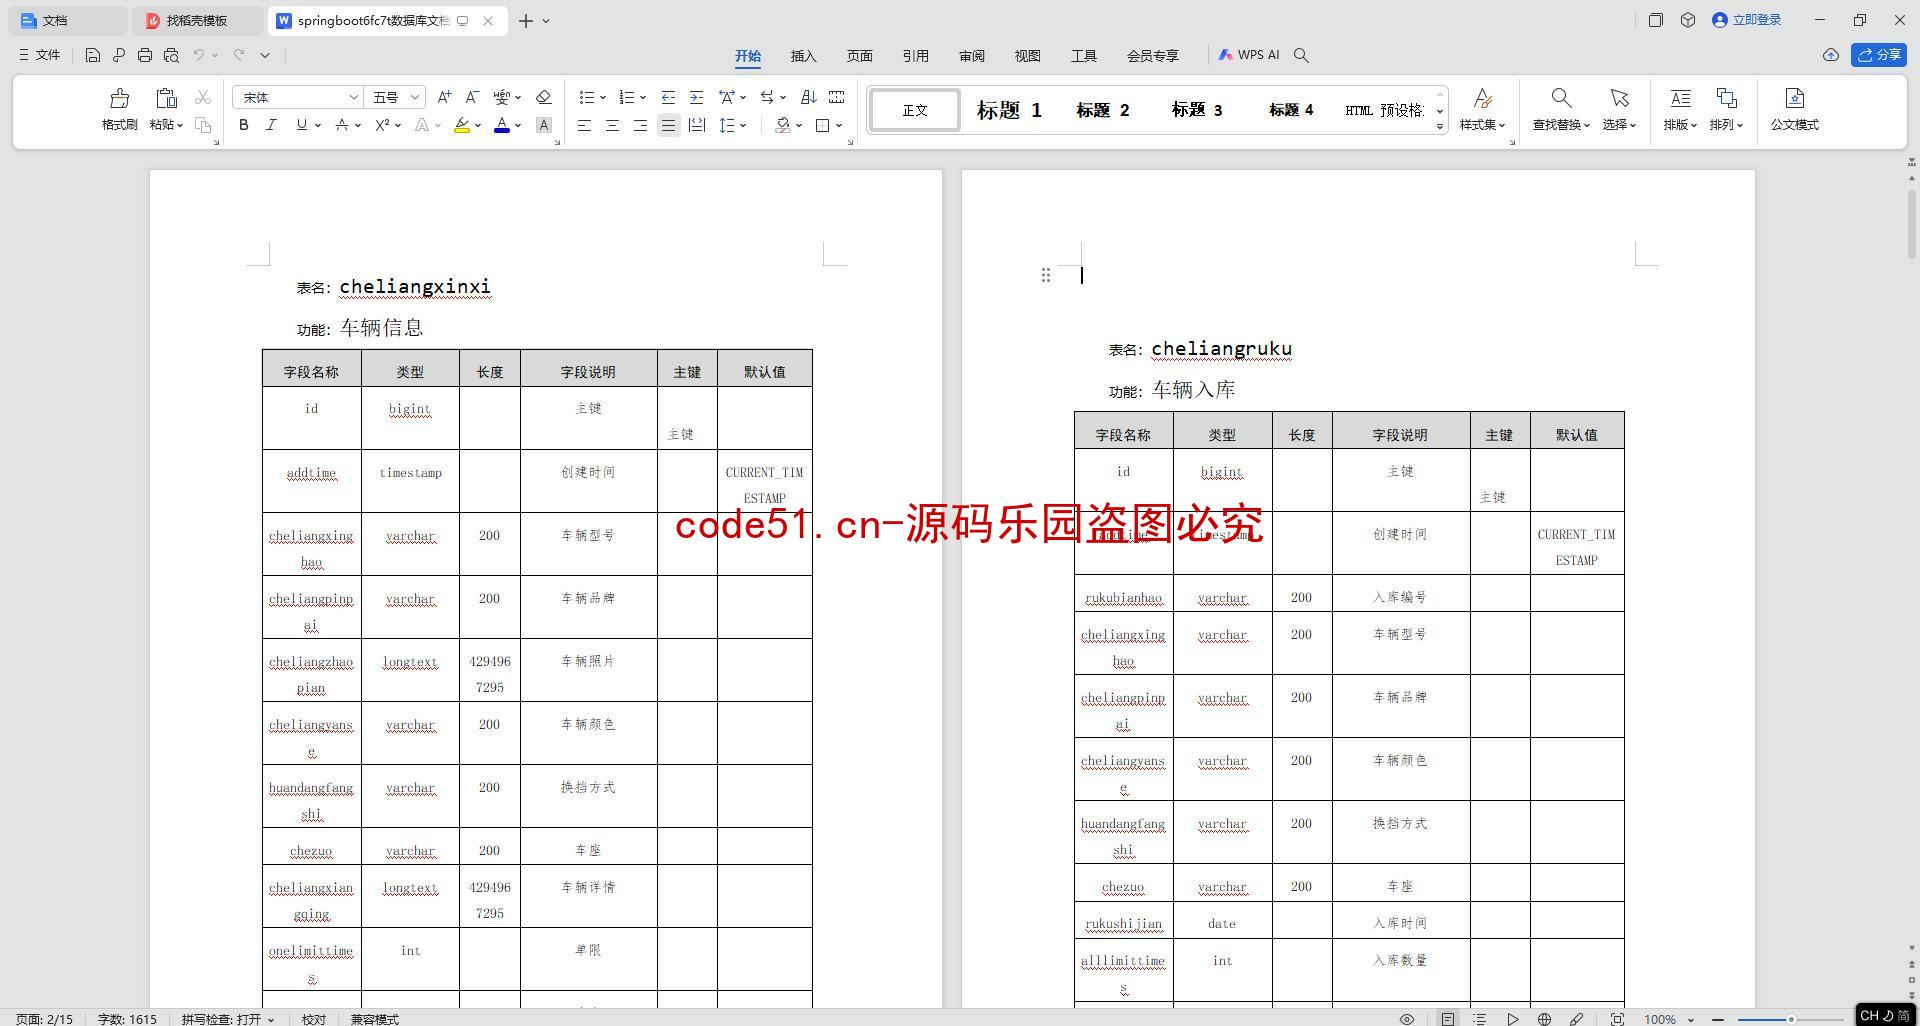Image resolution: width=1920 pixels, height=1026 pixels.
Task: Toggle Strikethrough formatting
Action: (x=341, y=125)
